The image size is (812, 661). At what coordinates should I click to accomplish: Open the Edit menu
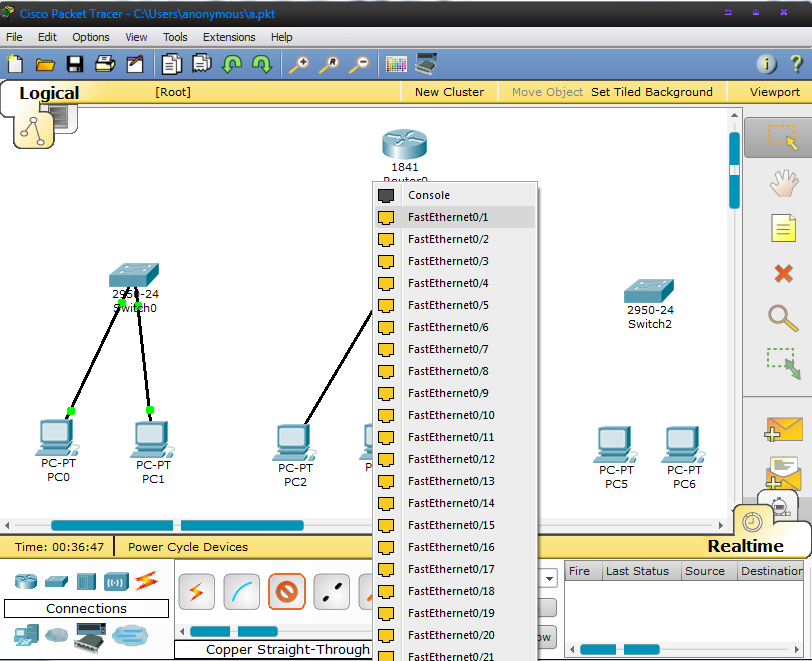point(47,37)
